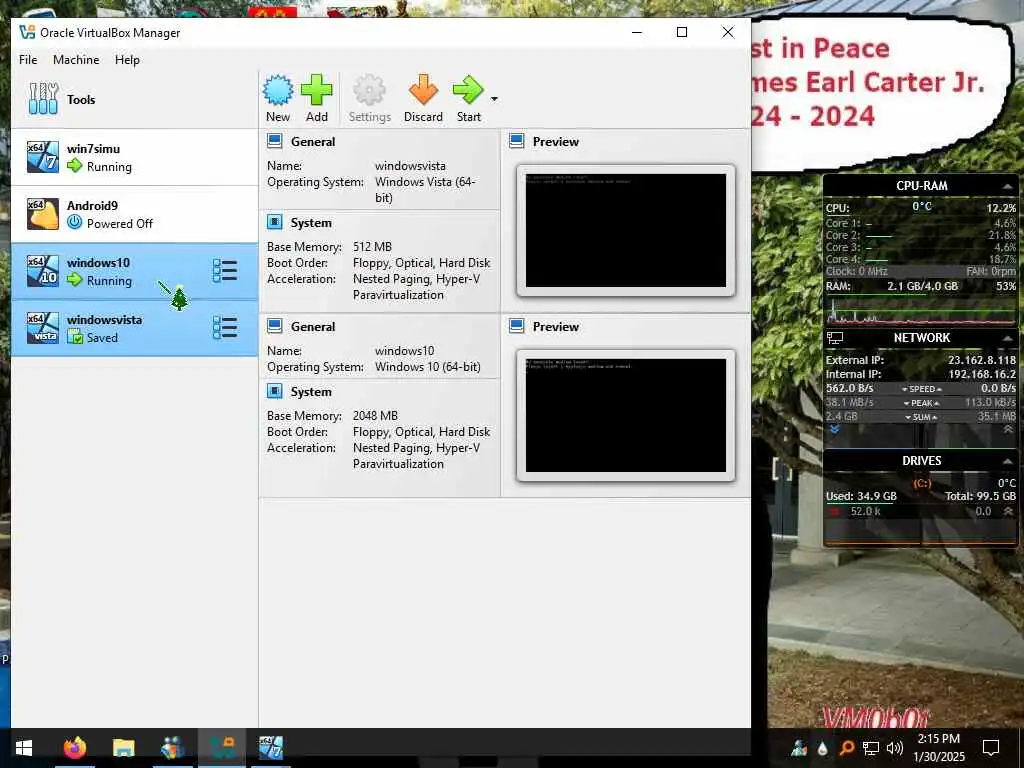Collapse the DRIVES widget section
1024x768 pixels.
tap(1007, 461)
